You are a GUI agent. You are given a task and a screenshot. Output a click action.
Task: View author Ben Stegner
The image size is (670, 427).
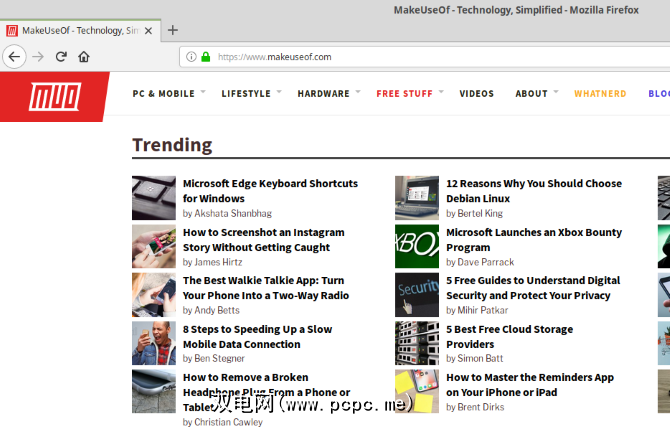[219, 359]
